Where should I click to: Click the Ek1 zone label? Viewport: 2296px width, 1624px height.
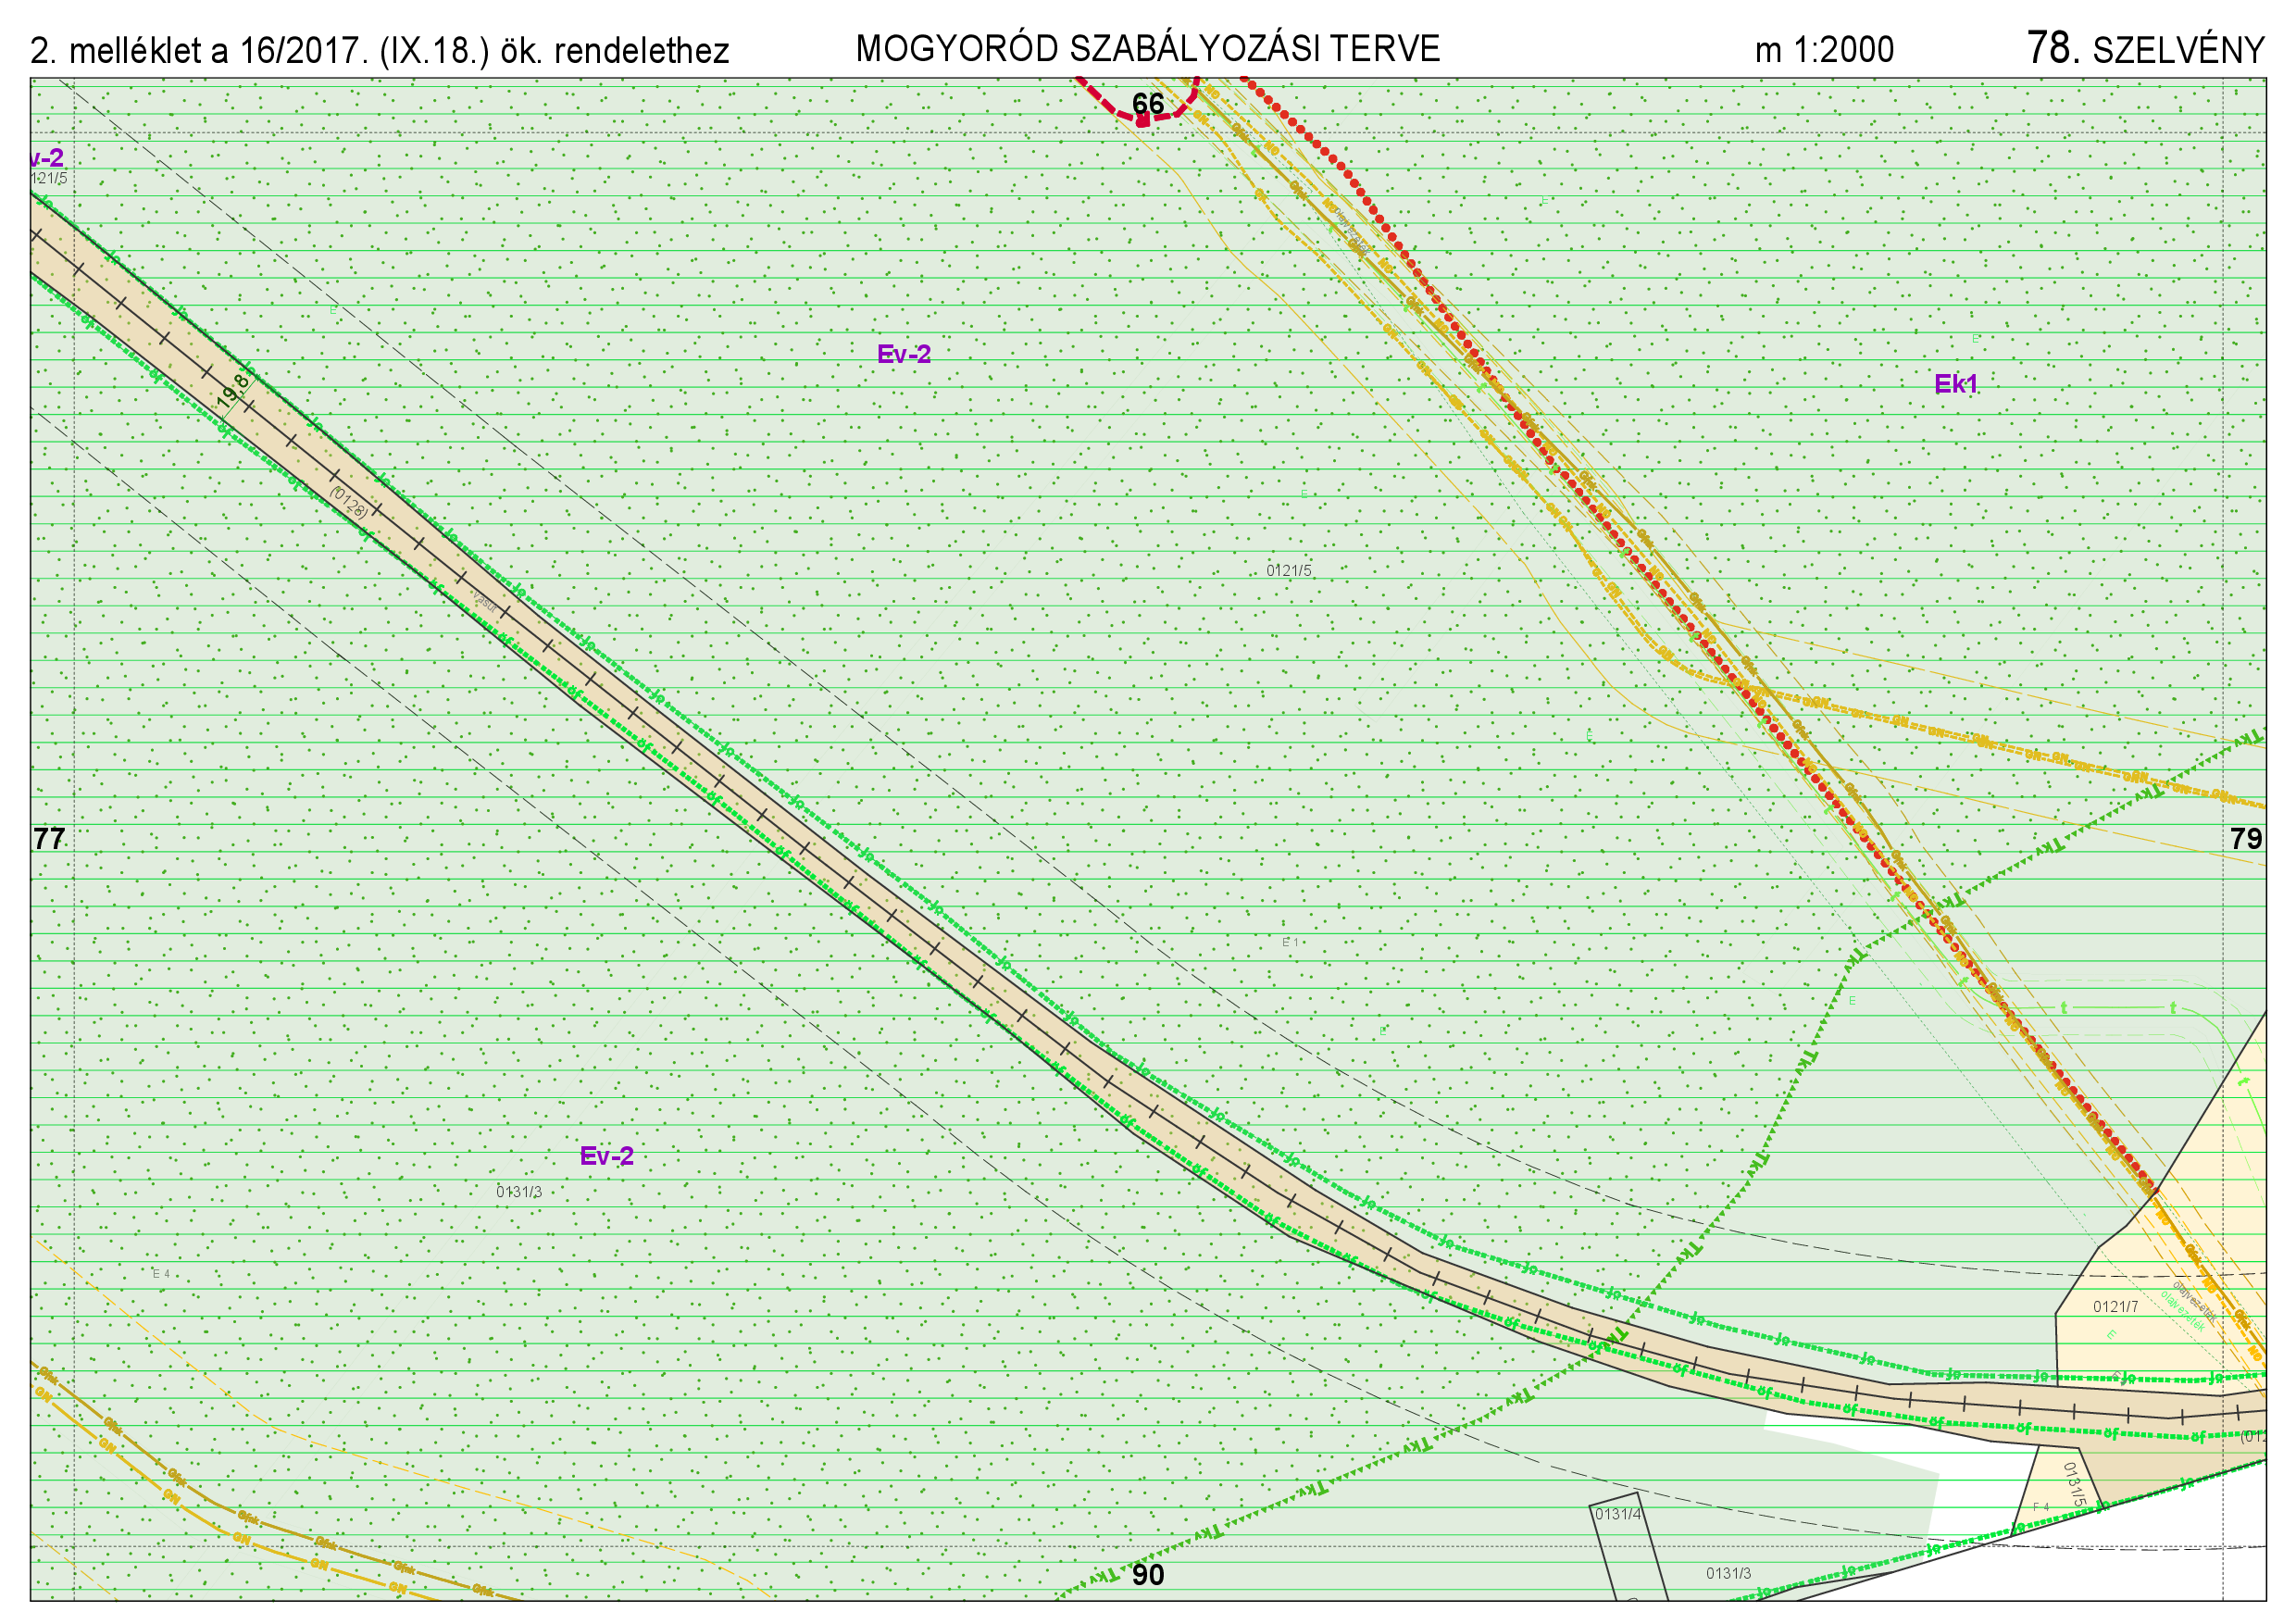1955,384
